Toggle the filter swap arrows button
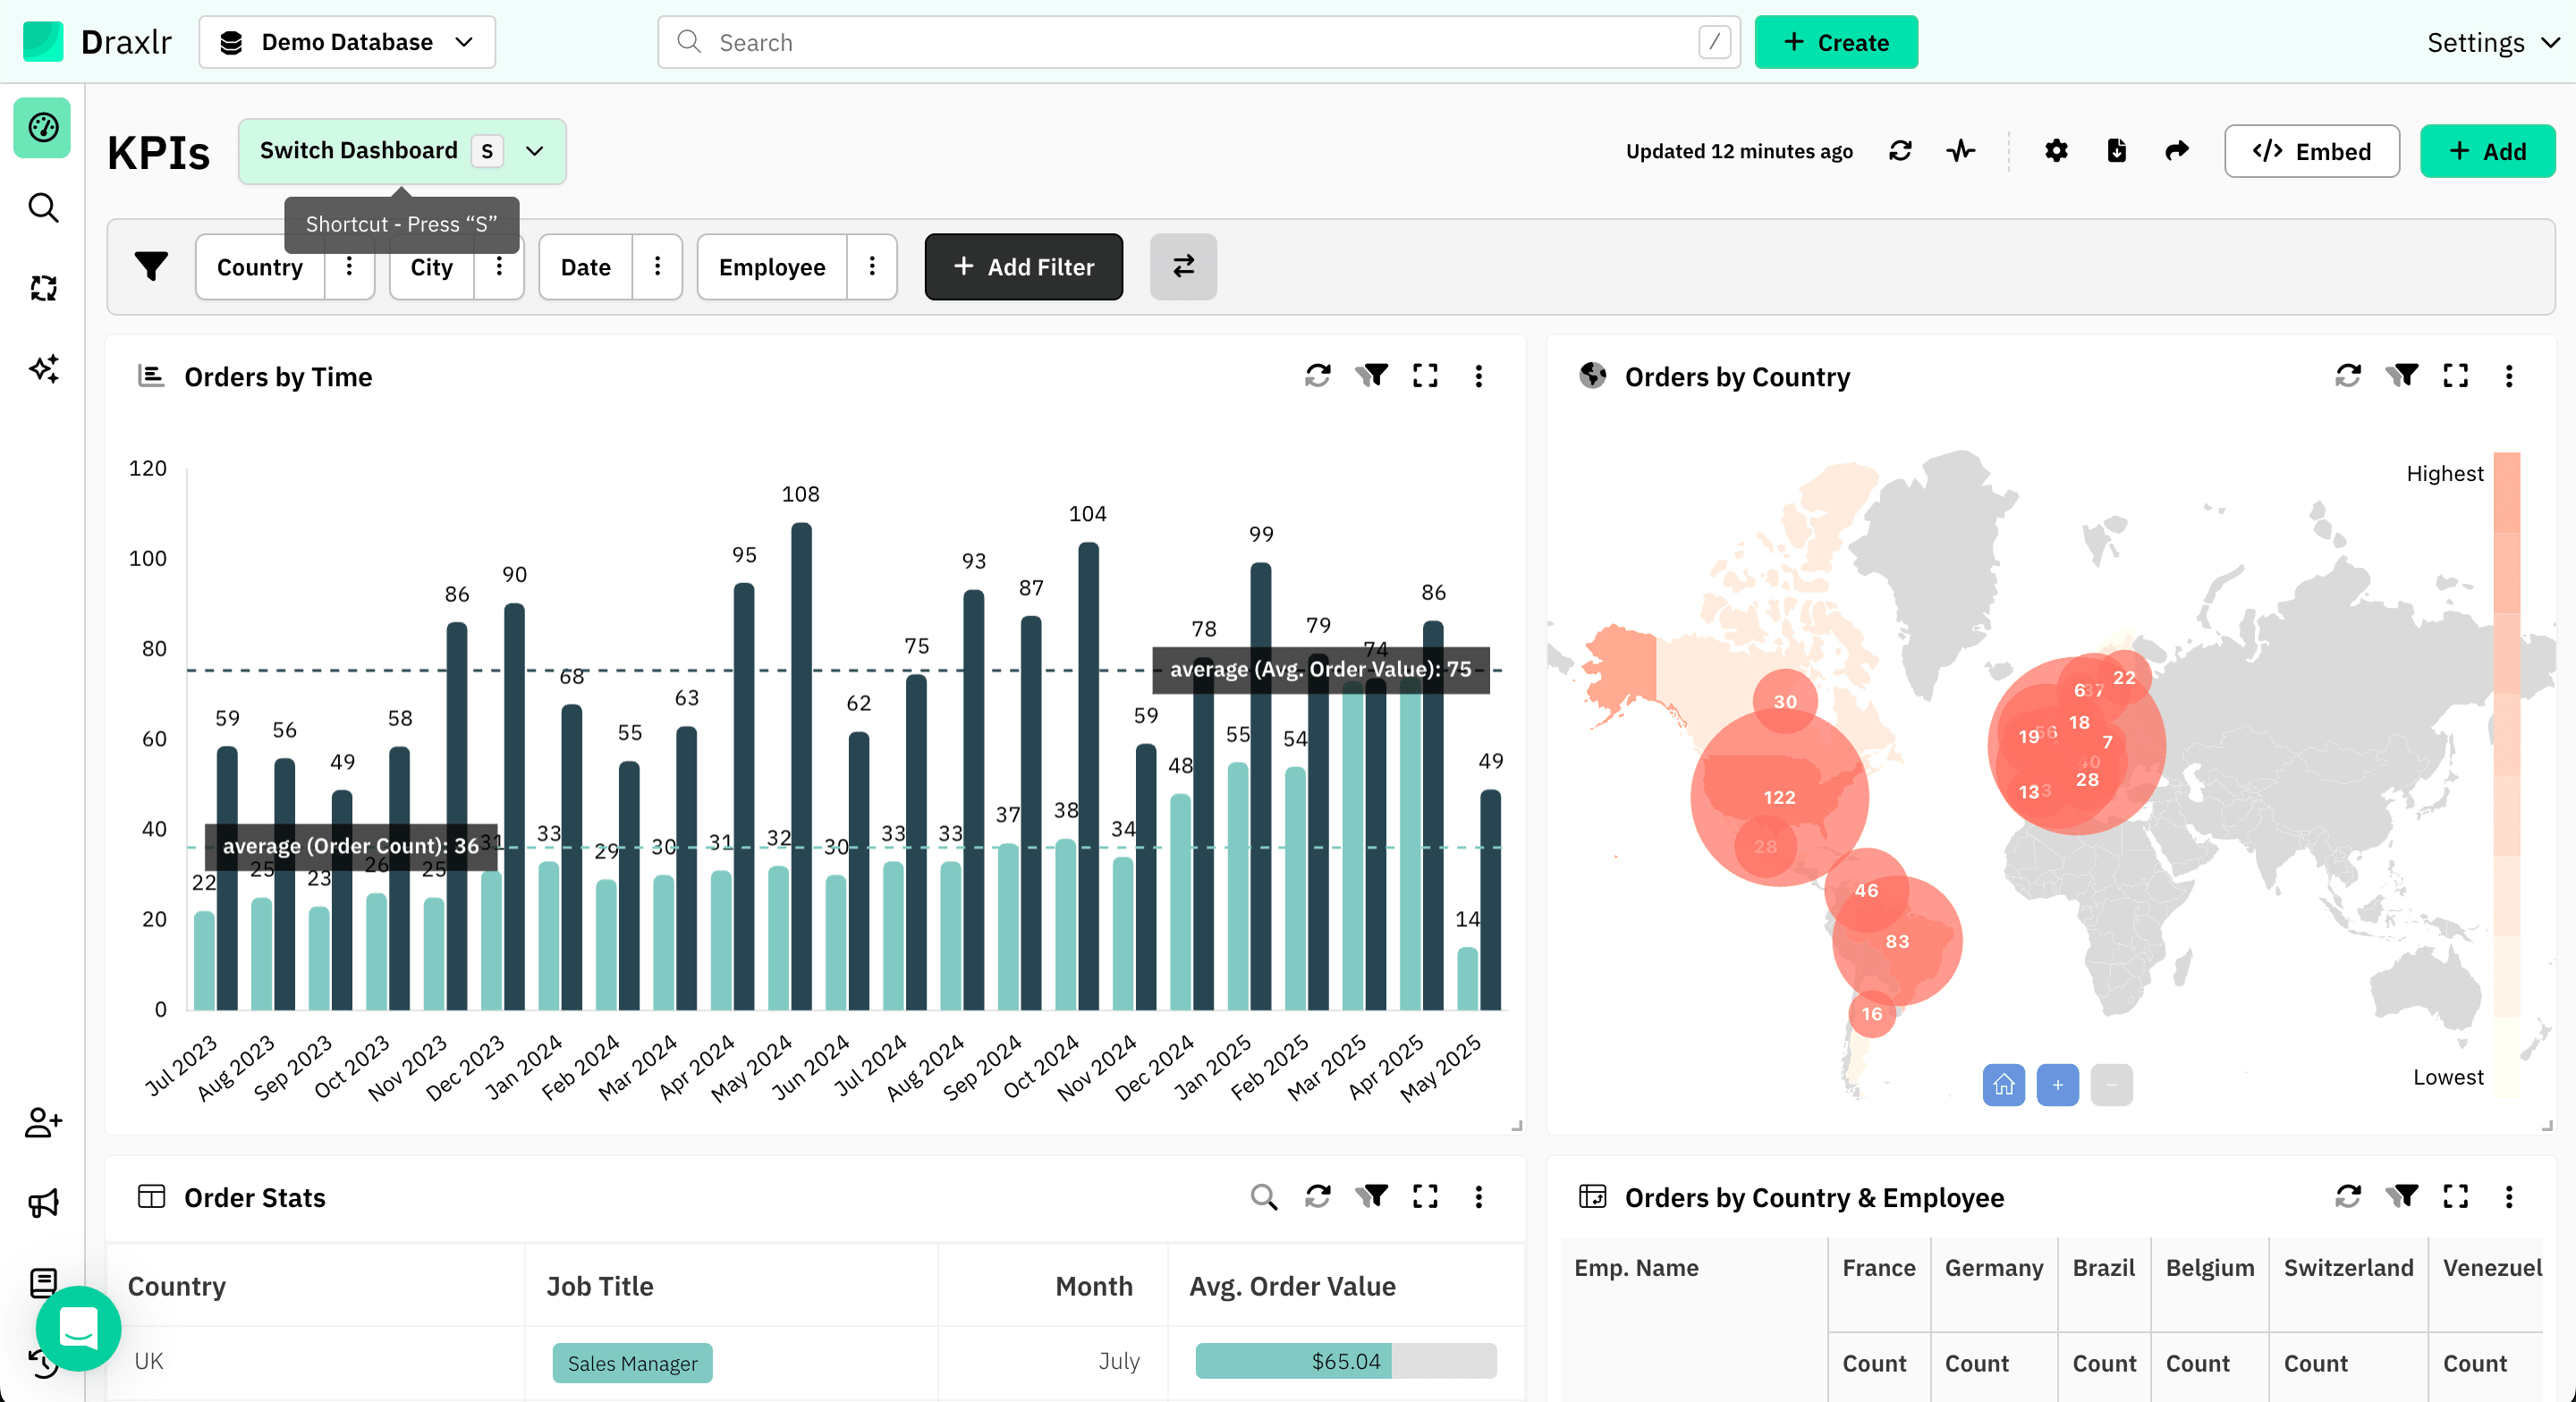The height and width of the screenshot is (1402, 2576). click(1183, 267)
